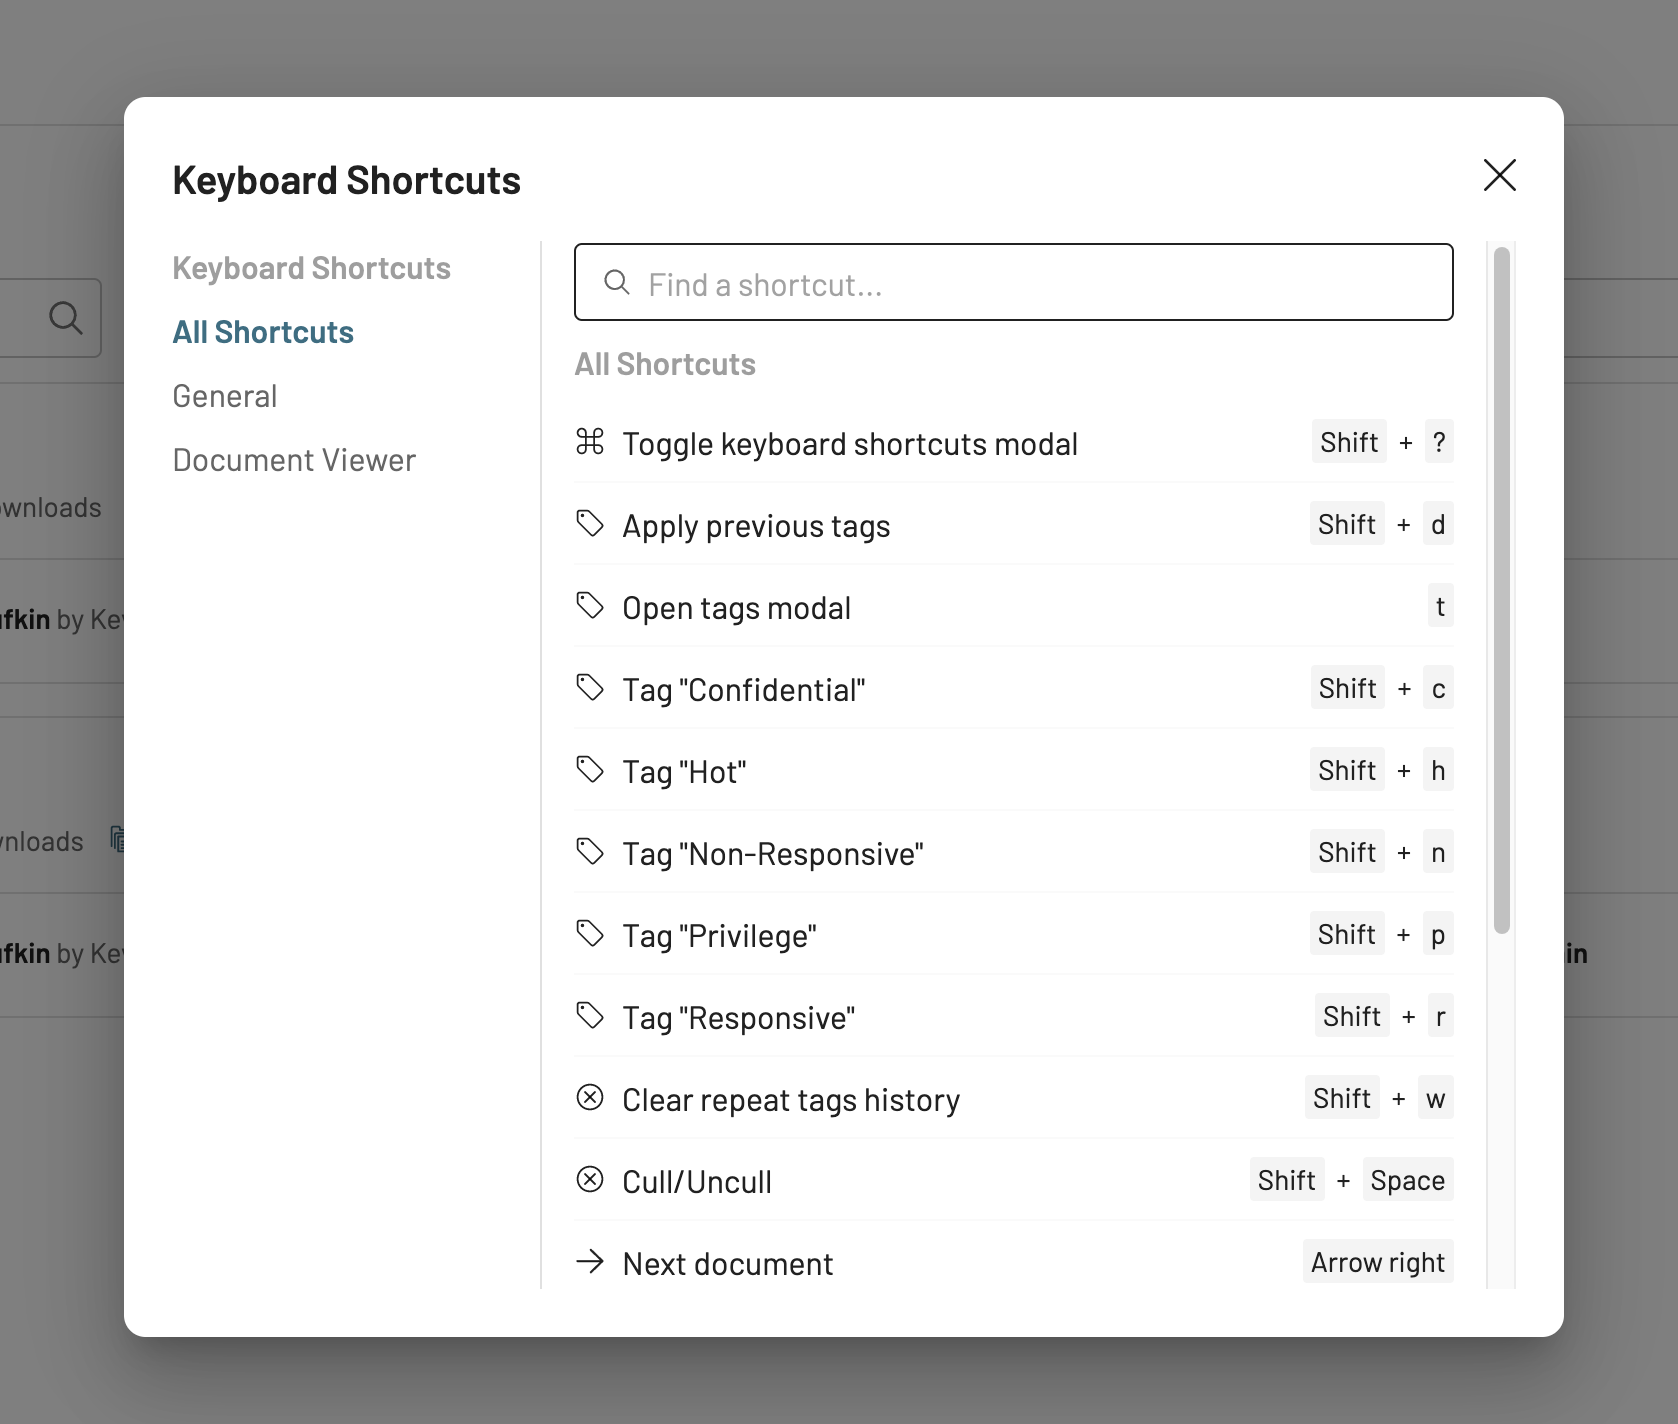1678x1424 pixels.
Task: Close the Keyboard Shortcuts dialog
Action: coord(1499,175)
